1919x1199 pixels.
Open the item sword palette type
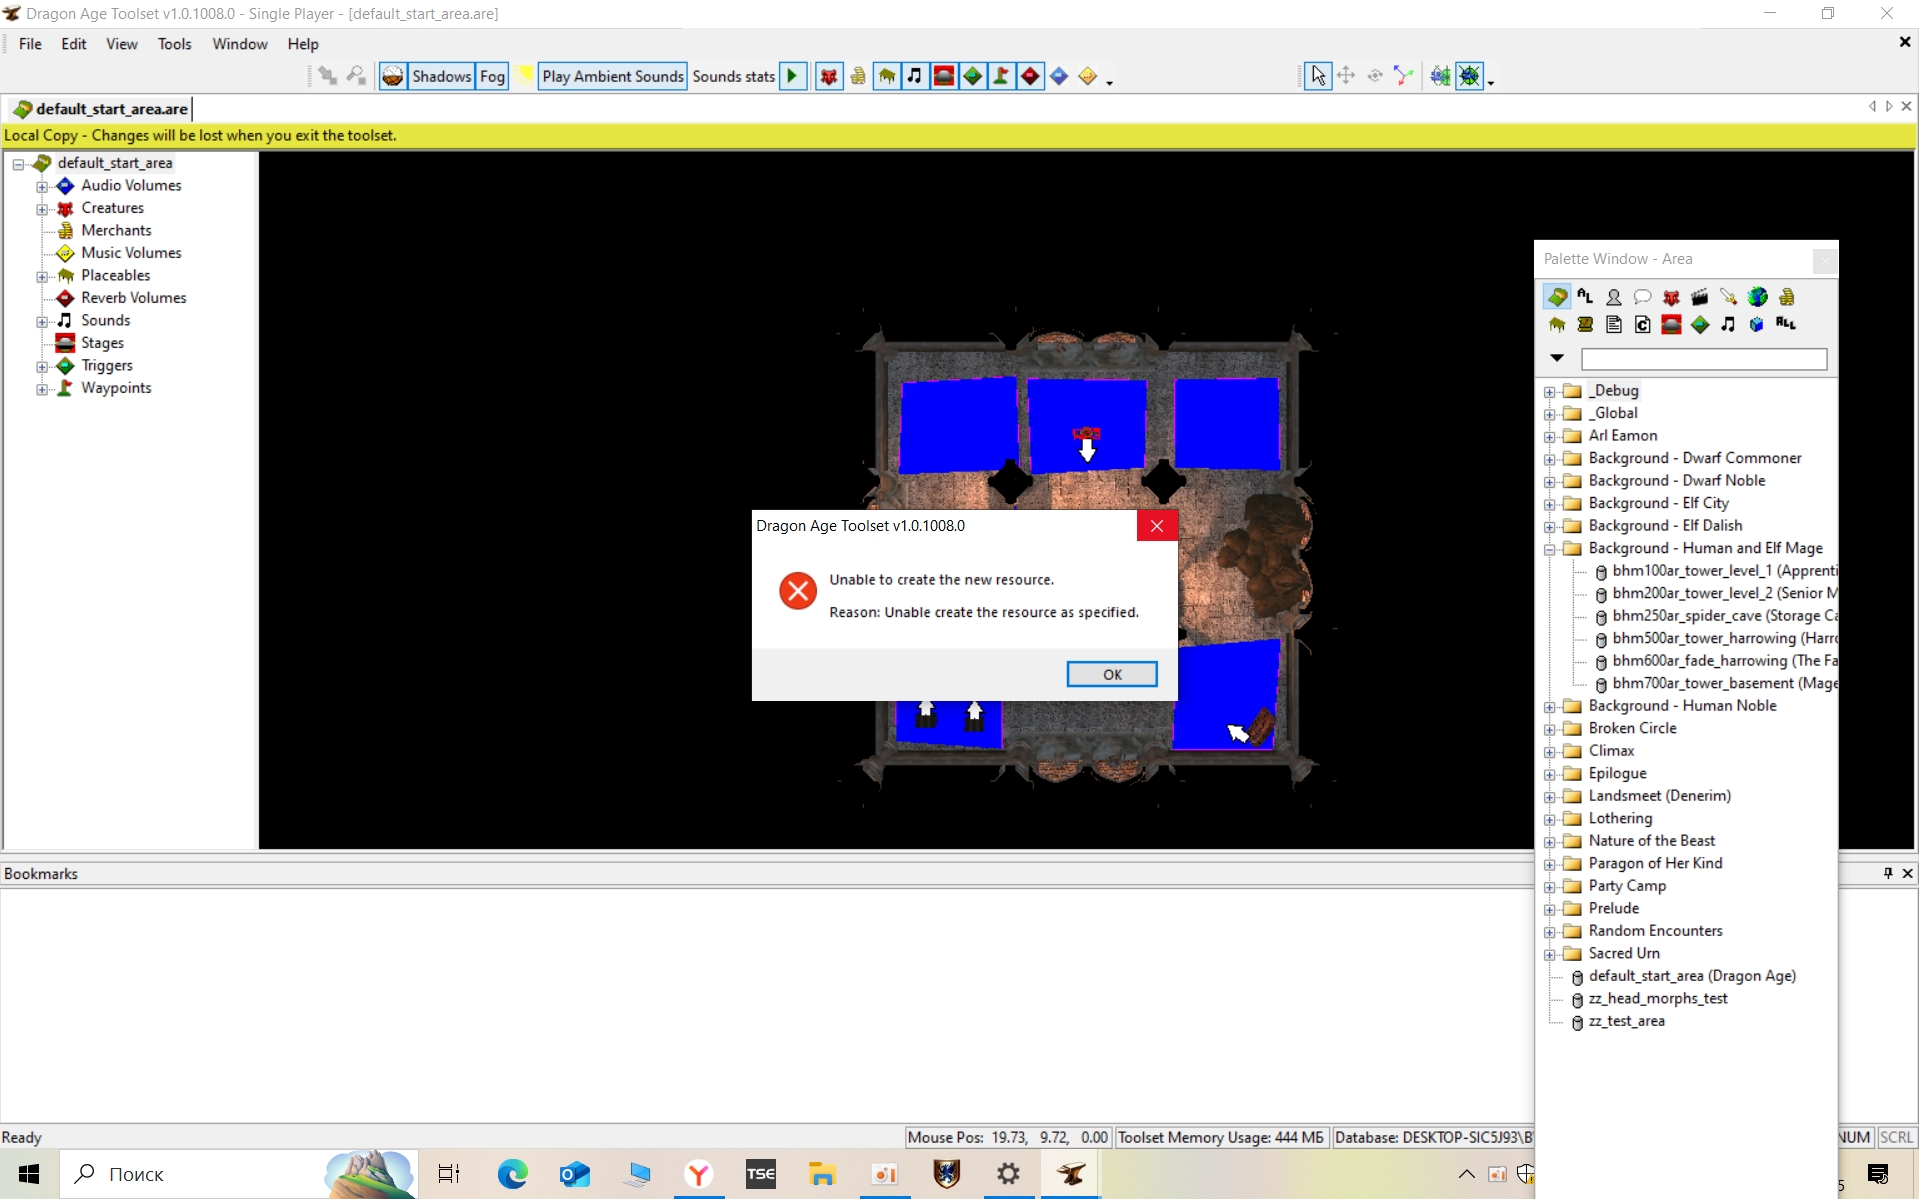coord(1729,297)
